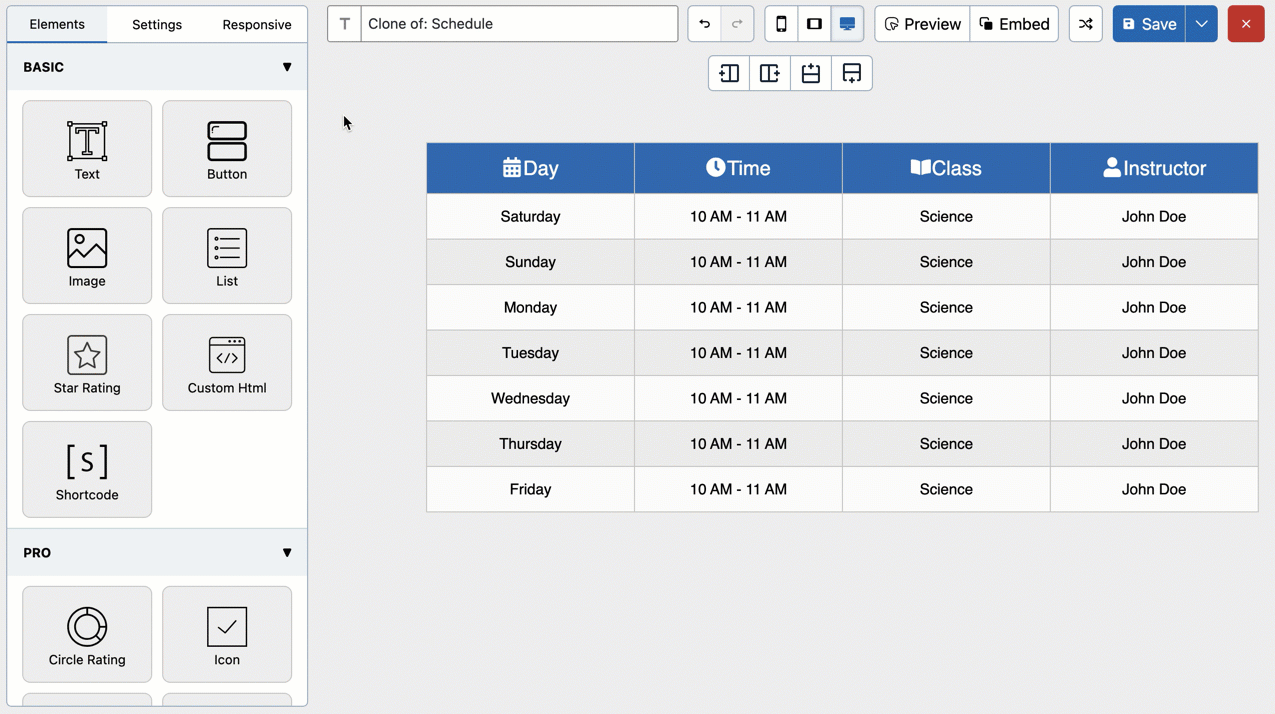Screen dimensions: 1275x714
Task: Insert a column to the right
Action: [x=770, y=73]
